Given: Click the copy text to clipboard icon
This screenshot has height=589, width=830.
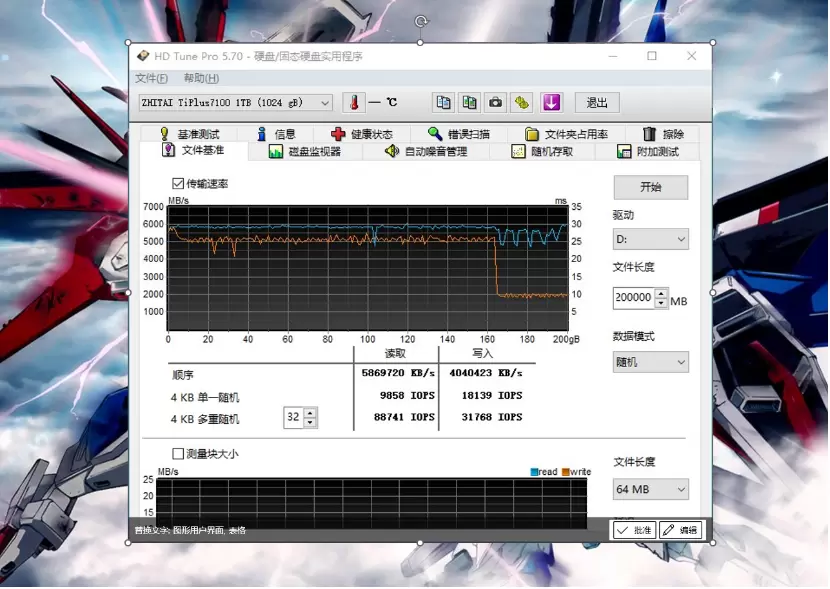Looking at the screenshot, I should [443, 102].
